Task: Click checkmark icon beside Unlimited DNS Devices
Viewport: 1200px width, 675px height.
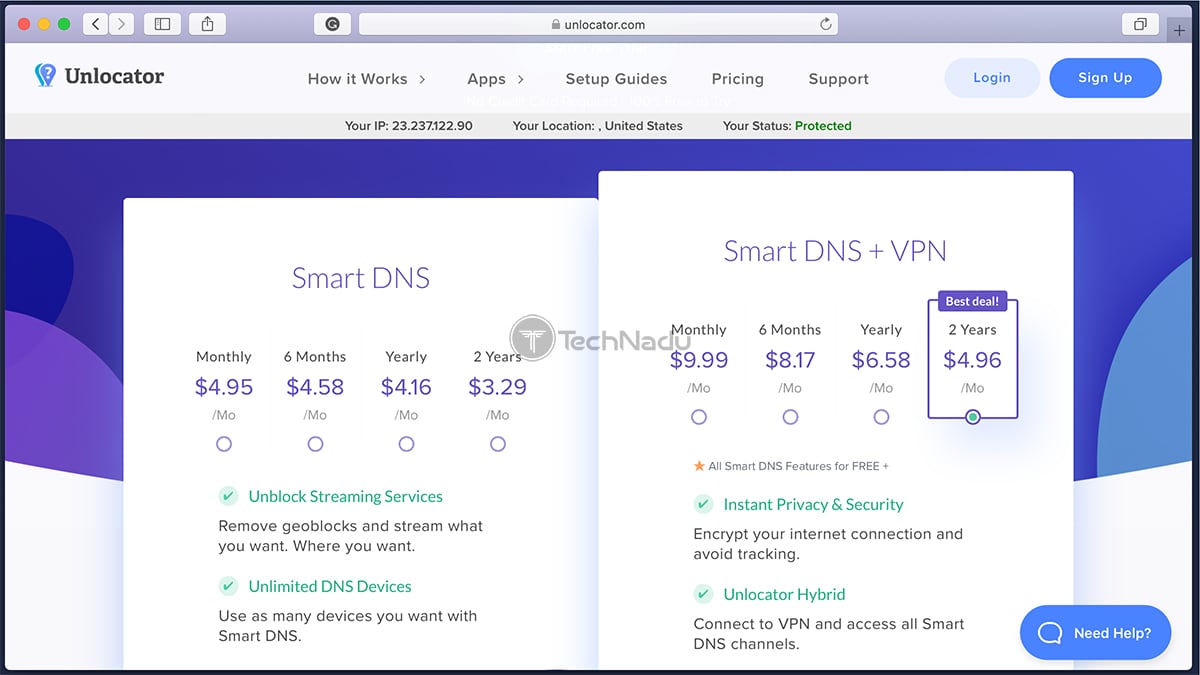Action: (228, 586)
